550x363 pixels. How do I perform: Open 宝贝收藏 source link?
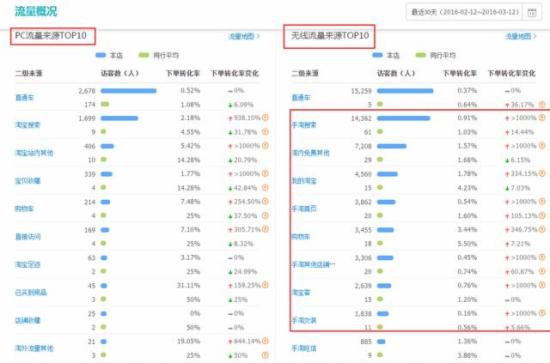coord(28,181)
